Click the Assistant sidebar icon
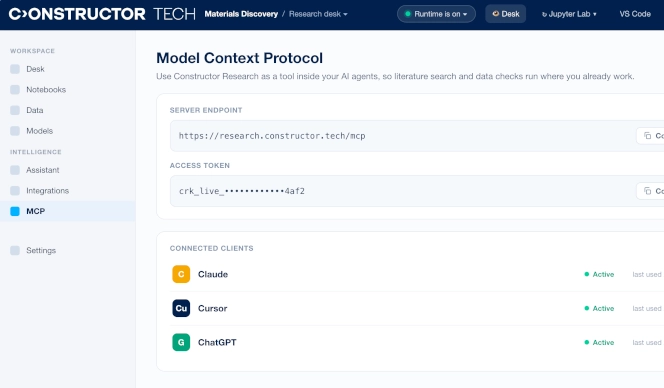Screen dimensions: 664x388 pyautogui.click(x=15, y=170)
